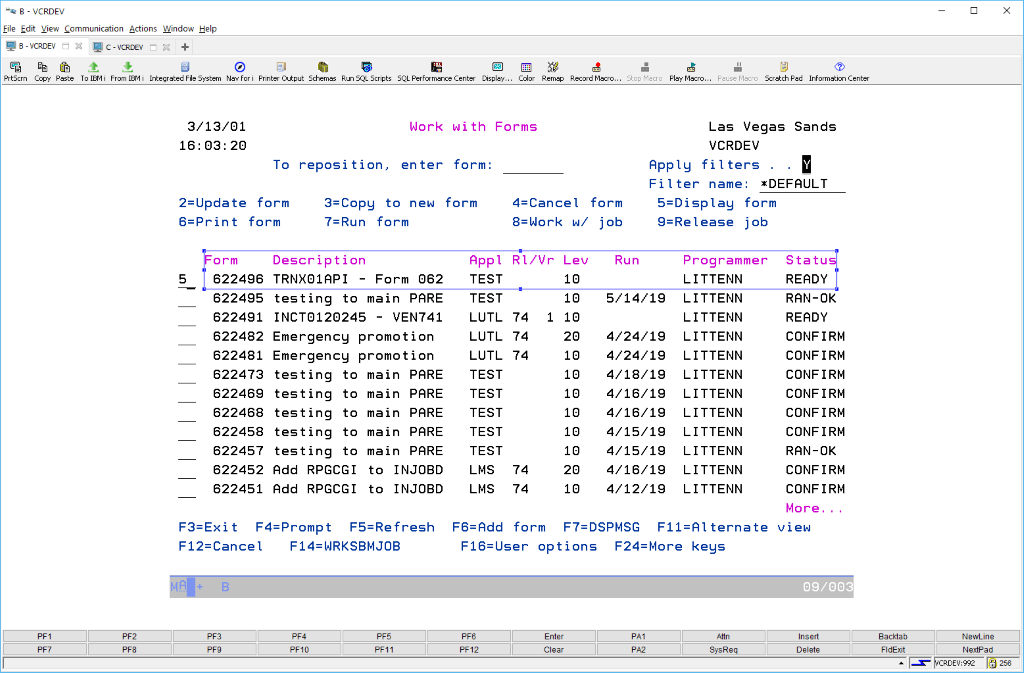The width and height of the screenshot is (1024, 673).
Task: Close the B - VCRDEV session tab
Action: click(x=78, y=46)
